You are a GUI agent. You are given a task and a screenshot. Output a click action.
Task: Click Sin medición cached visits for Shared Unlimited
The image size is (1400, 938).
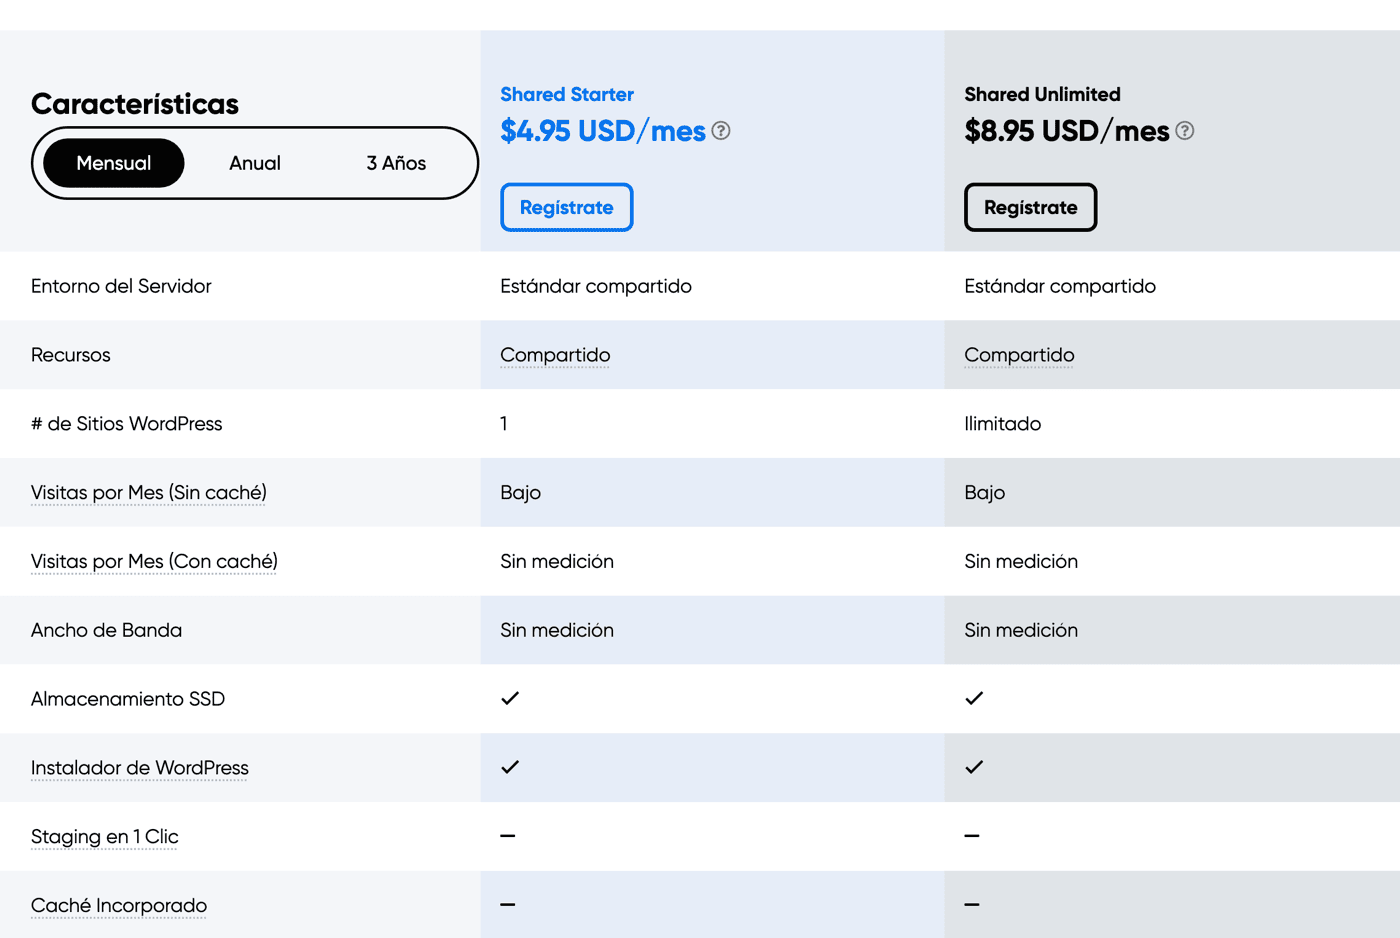(1021, 561)
